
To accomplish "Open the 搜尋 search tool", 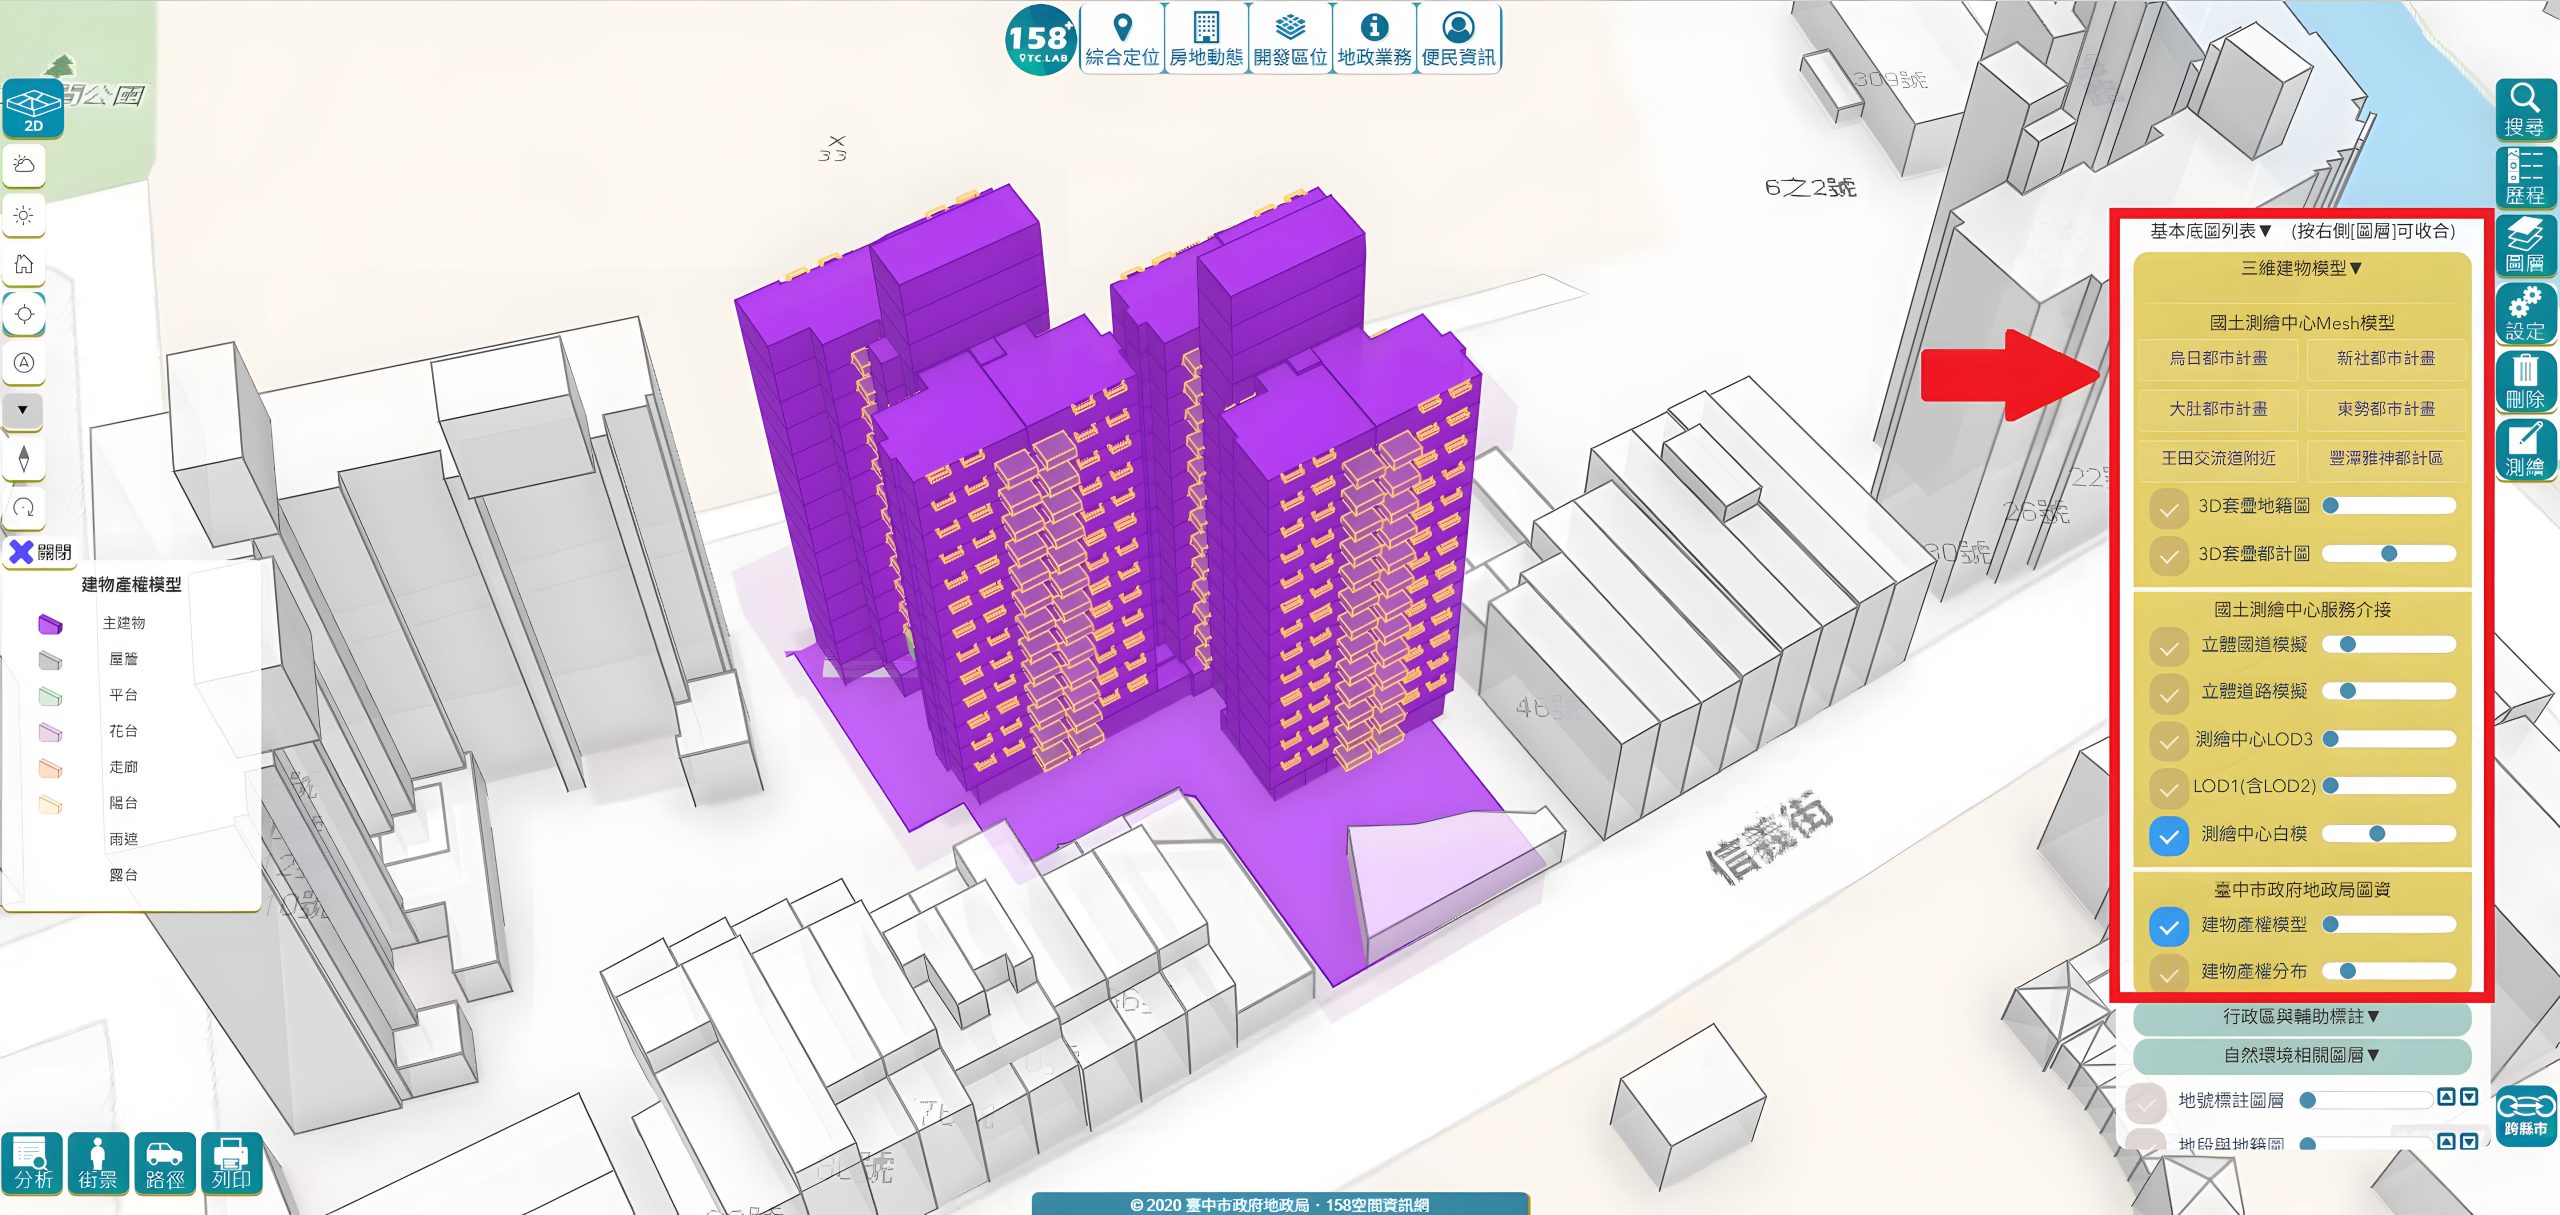I will tap(2525, 110).
